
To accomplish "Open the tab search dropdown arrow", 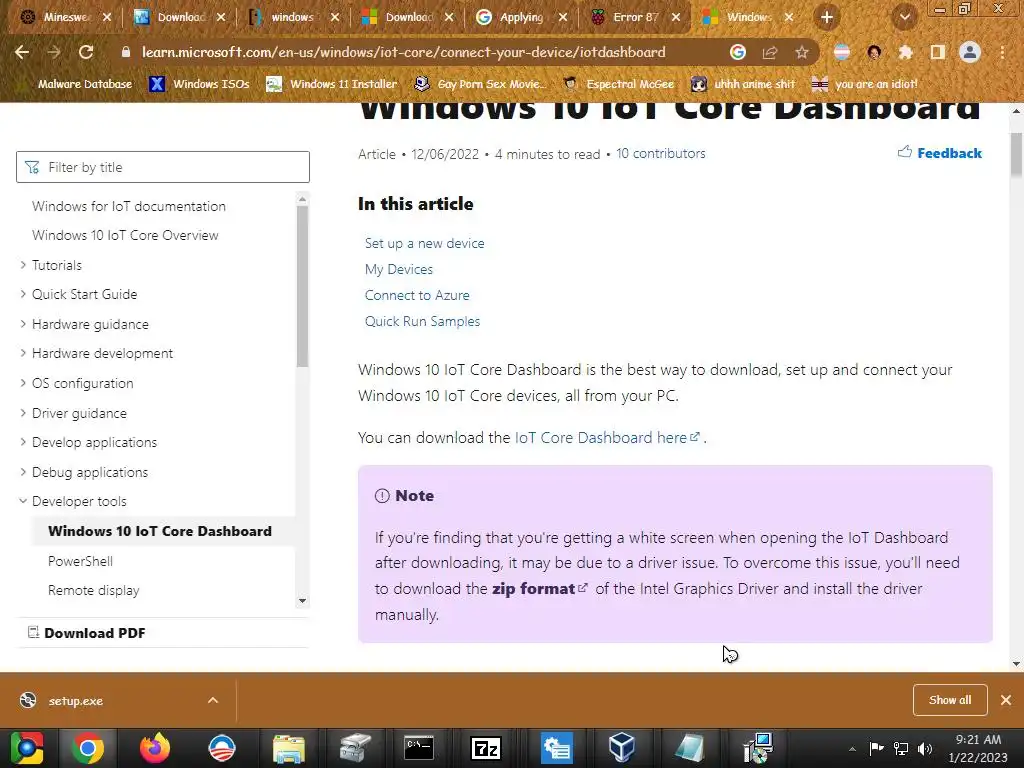I will tap(904, 18).
